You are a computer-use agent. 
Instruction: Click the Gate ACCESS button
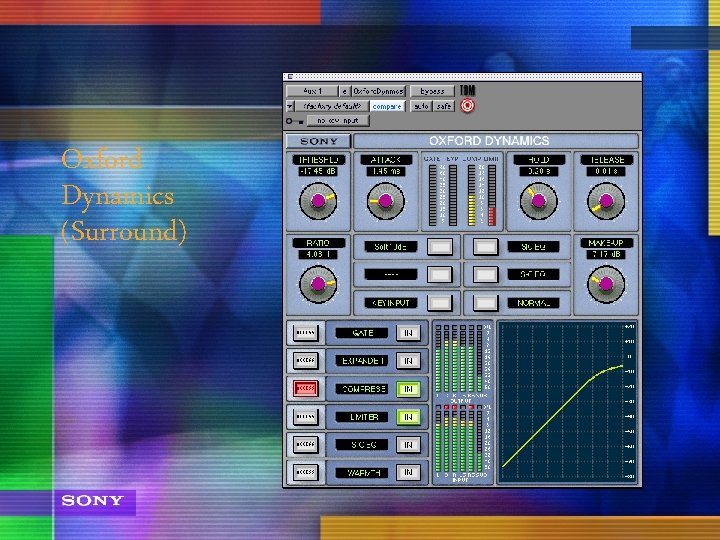[305, 333]
